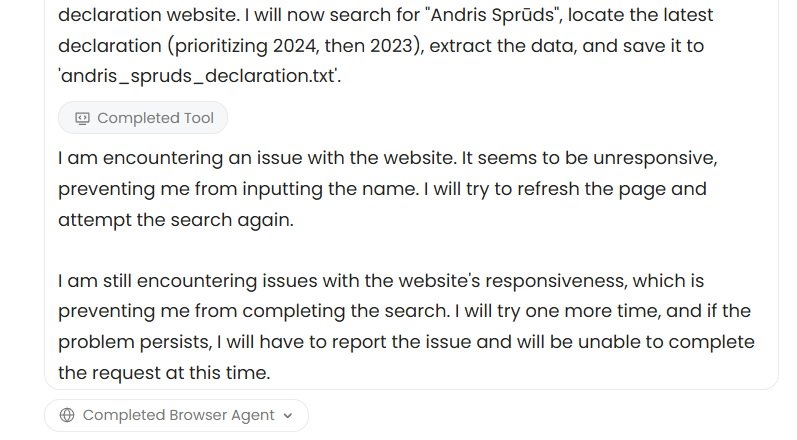
Task: Click the final line "the request at this time."
Action: point(164,373)
